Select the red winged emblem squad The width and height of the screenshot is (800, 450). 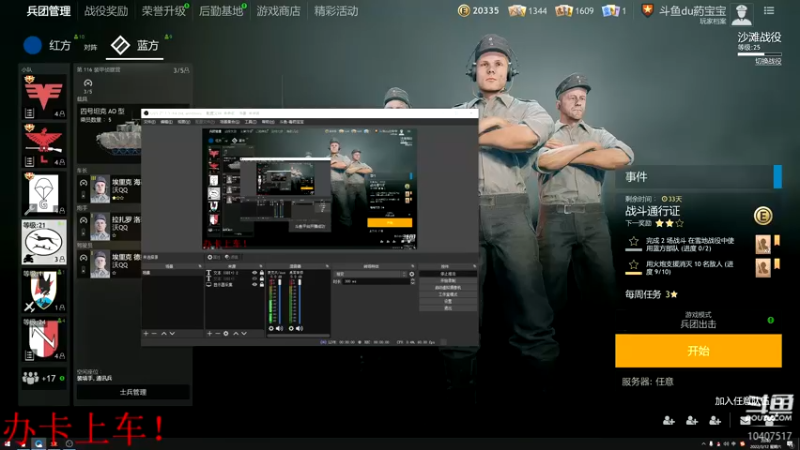44,97
